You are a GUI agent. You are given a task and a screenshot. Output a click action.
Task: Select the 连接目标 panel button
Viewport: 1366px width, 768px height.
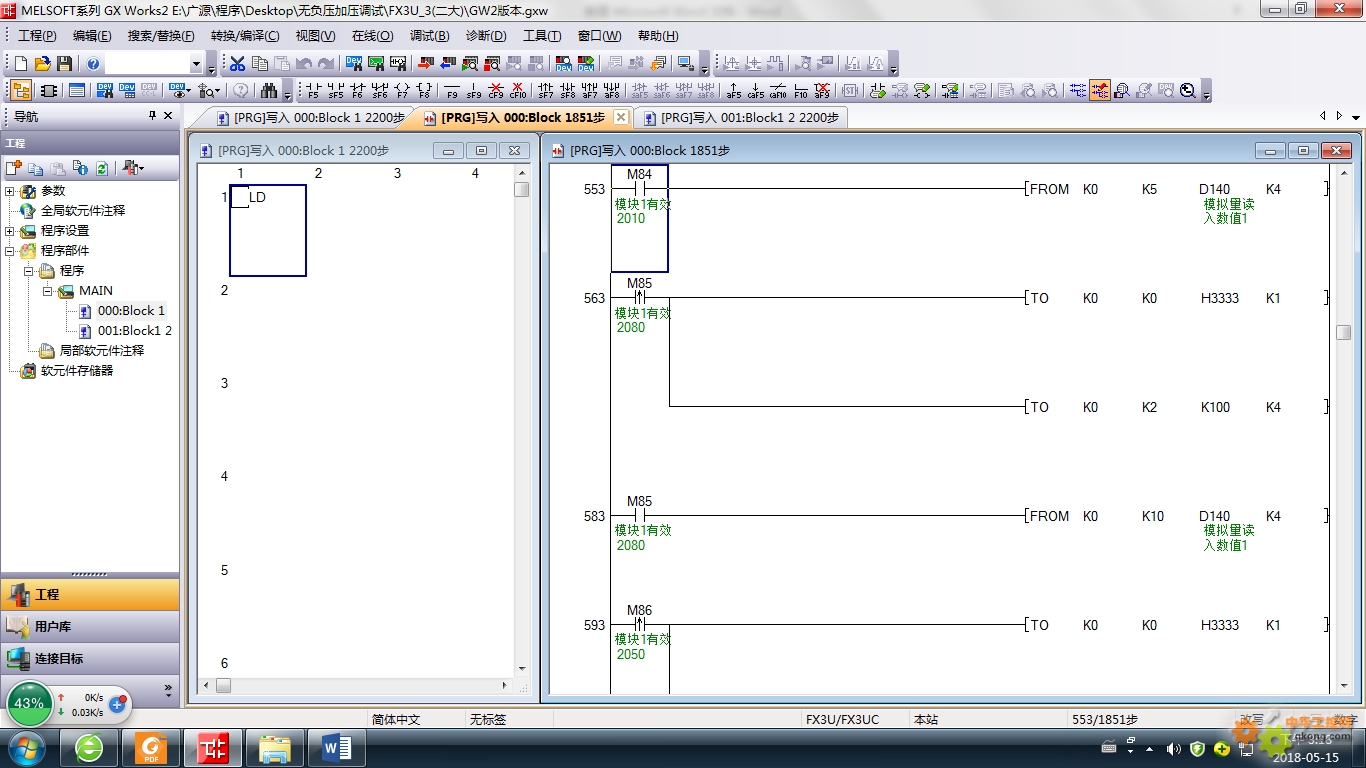[90, 658]
